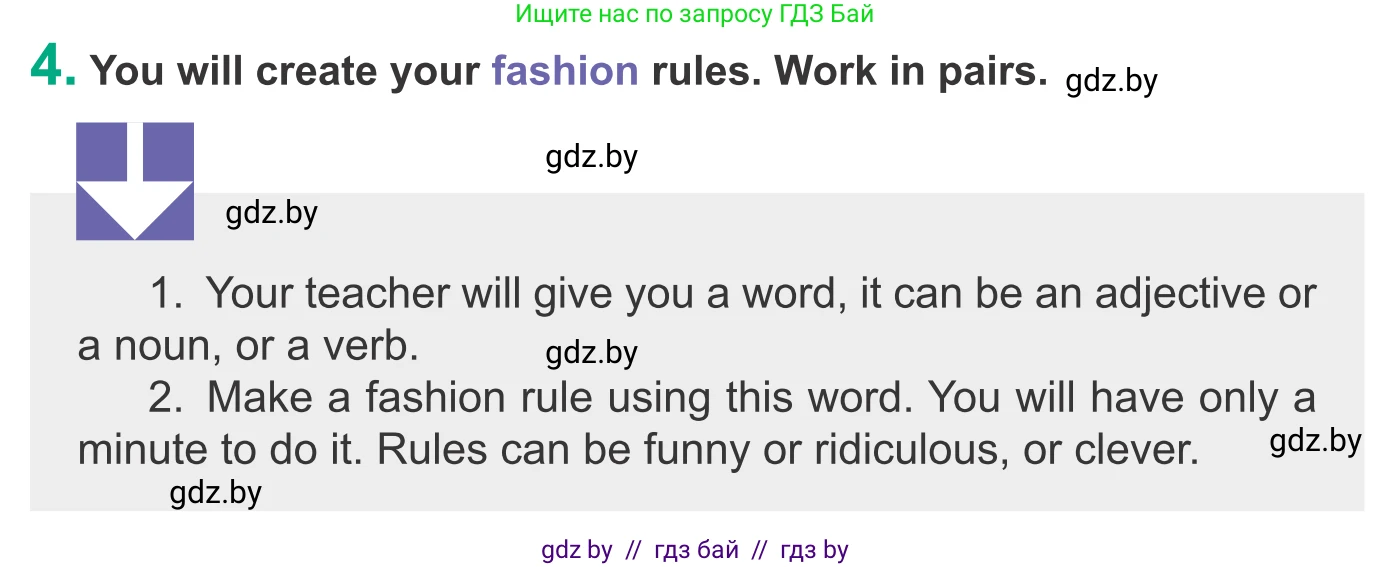
Task: Click gdz.by watermark right of arrow icon
Action: click(271, 213)
